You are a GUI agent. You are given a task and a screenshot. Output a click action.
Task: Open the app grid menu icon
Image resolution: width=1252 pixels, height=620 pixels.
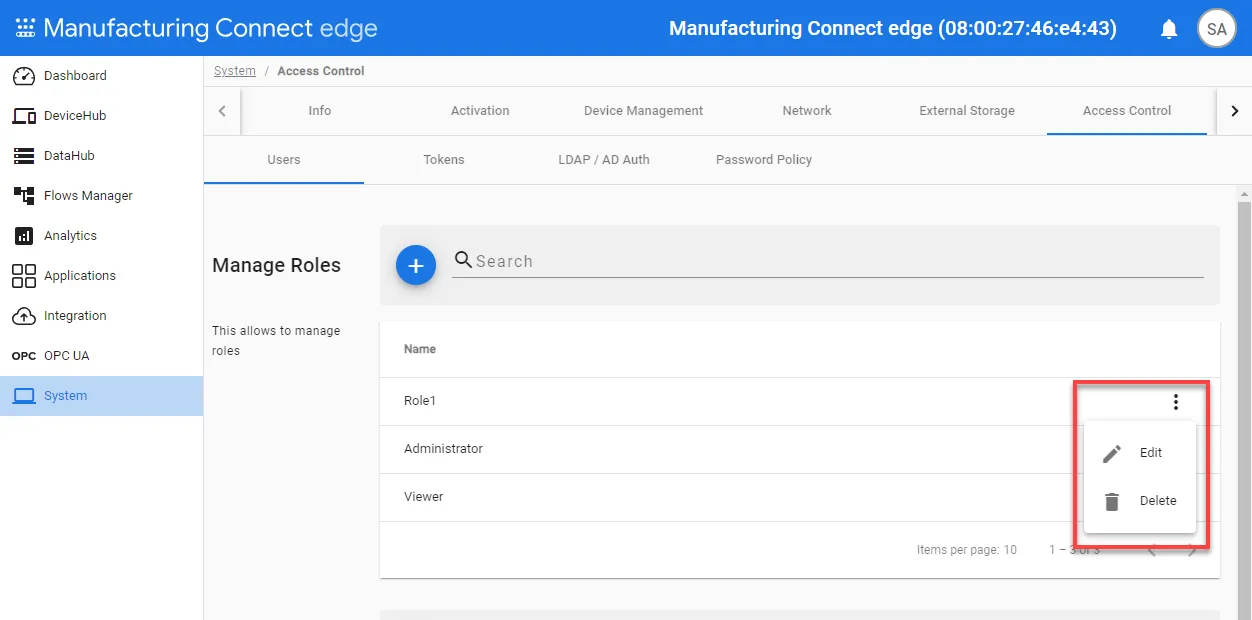25,28
